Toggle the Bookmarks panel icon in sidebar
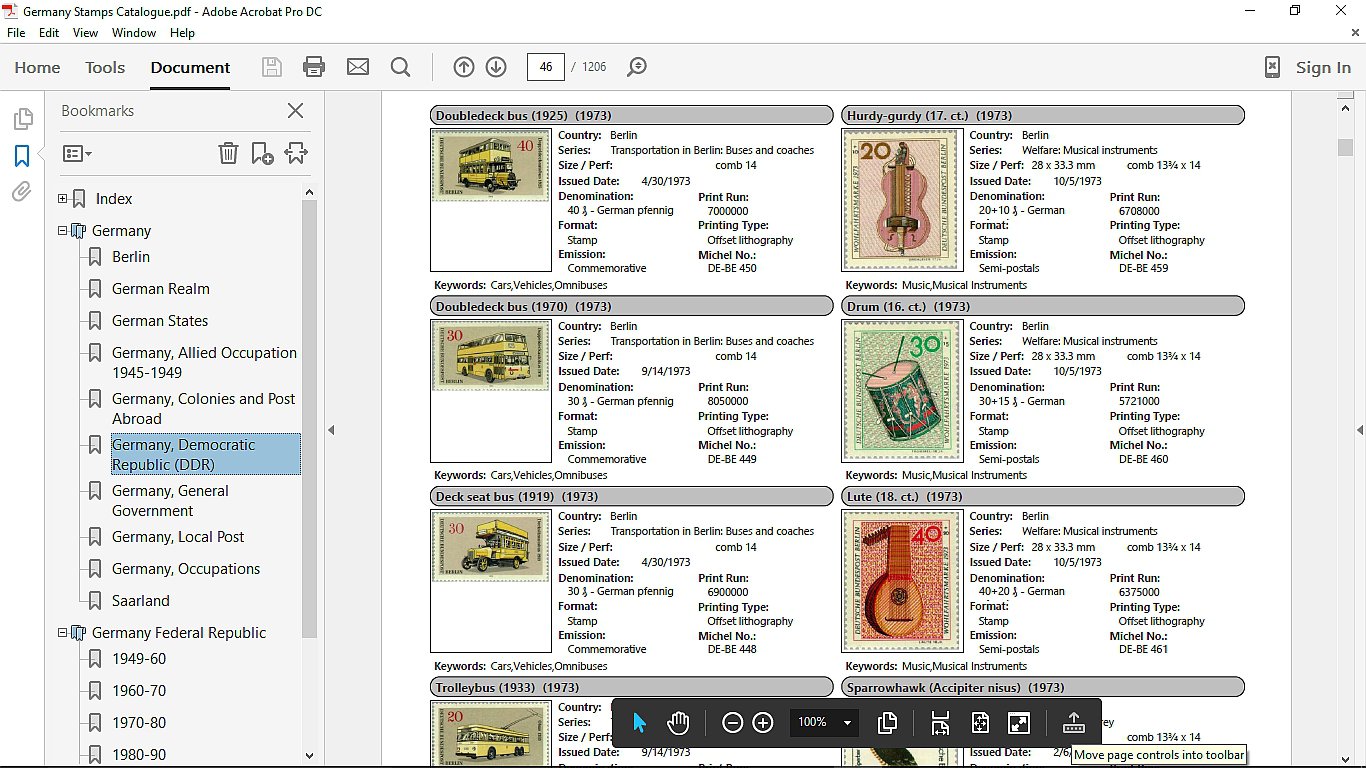The height and width of the screenshot is (768, 1366). [22, 156]
